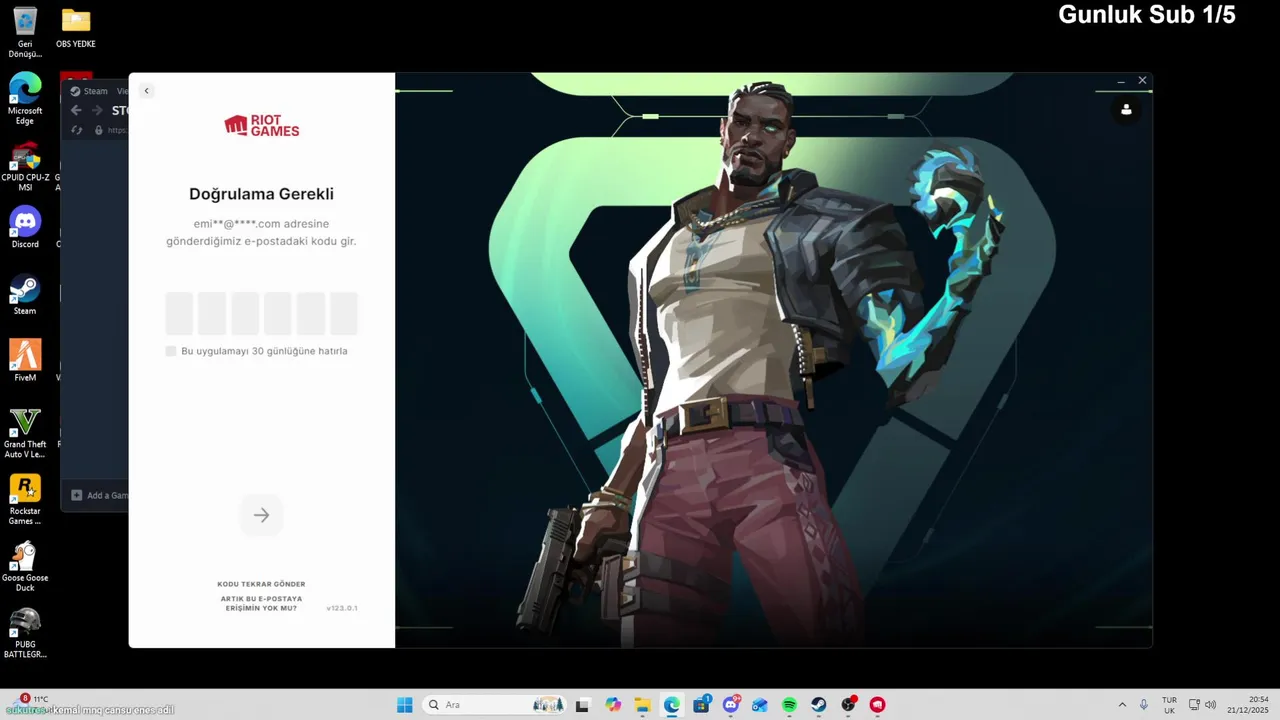Open Microsoft Store from the taskbar
Image resolution: width=1280 pixels, height=720 pixels.
pos(701,705)
